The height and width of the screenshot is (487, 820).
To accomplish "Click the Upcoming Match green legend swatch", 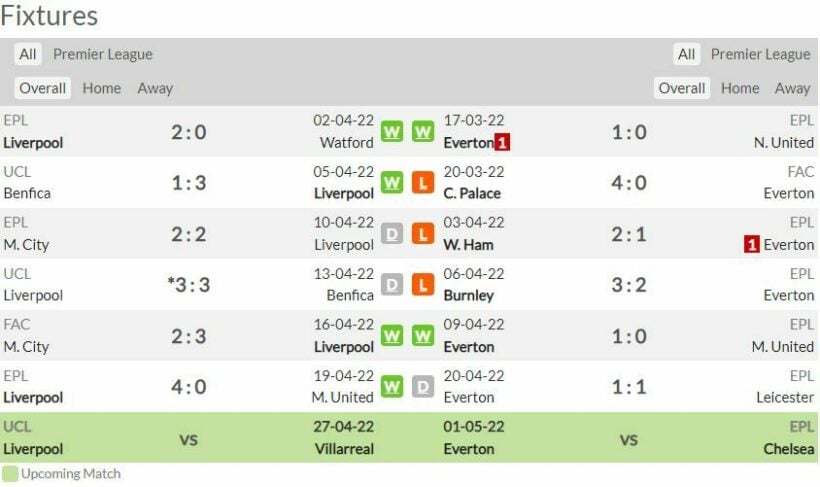I will coord(10,474).
